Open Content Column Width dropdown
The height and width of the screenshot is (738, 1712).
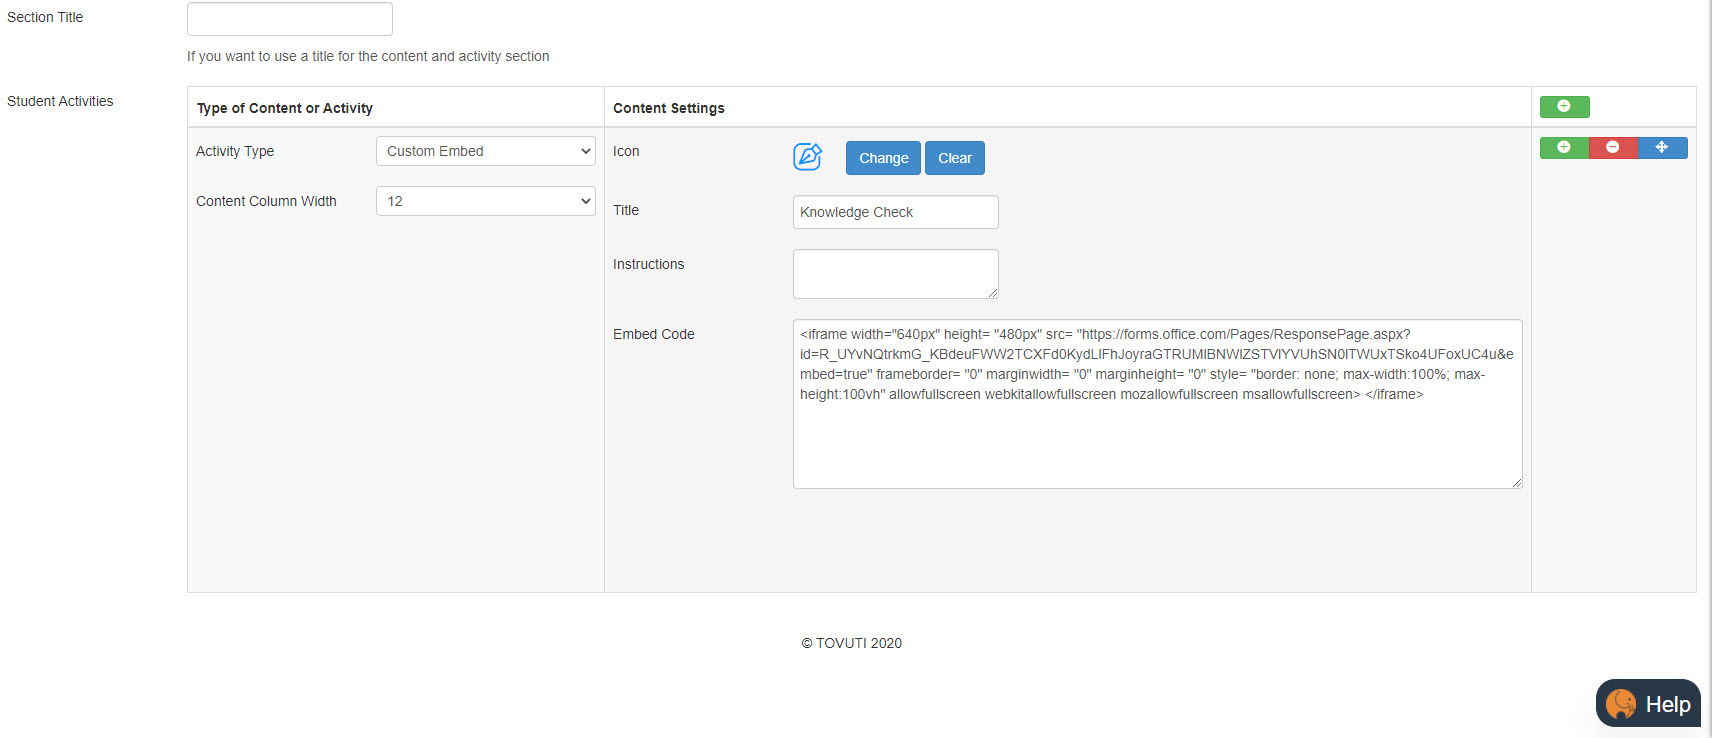tap(486, 201)
